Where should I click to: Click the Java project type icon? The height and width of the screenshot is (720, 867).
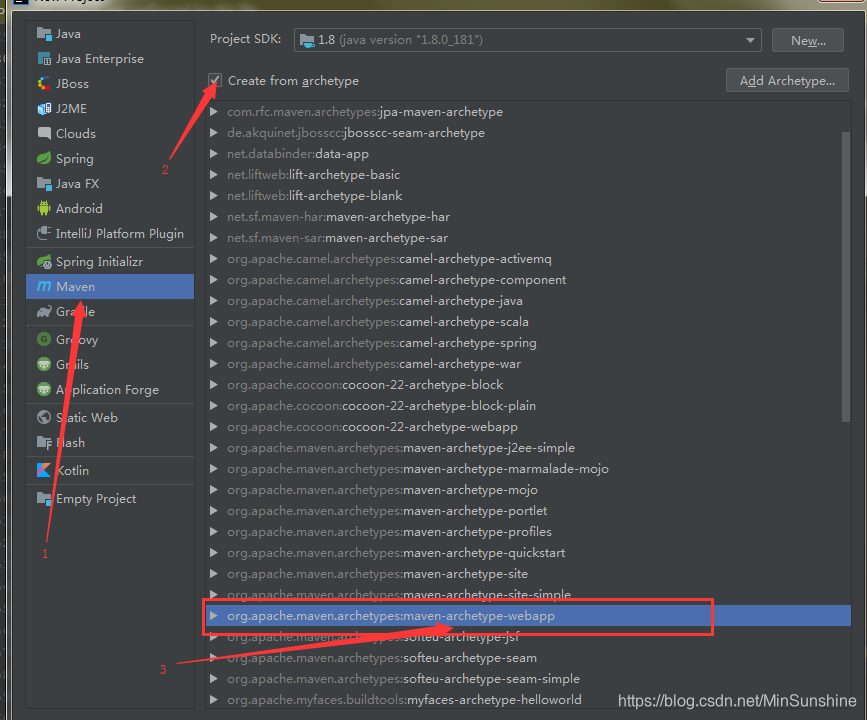click(x=44, y=34)
